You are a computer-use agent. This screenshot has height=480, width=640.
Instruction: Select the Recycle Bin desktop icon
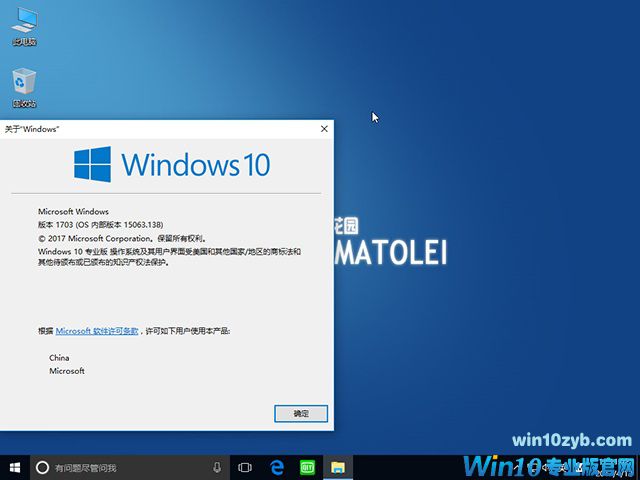[24, 85]
